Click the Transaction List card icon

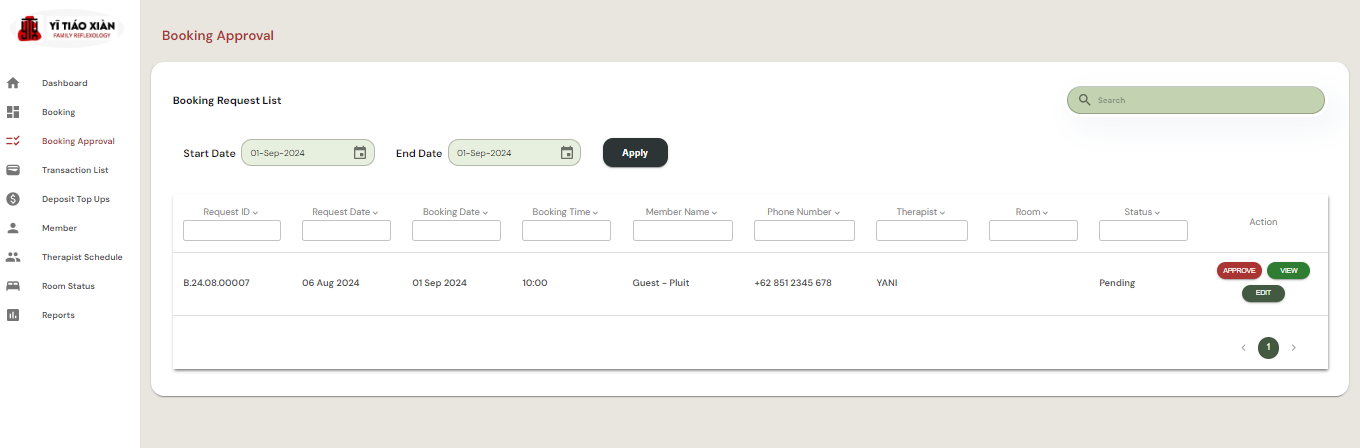point(13,170)
